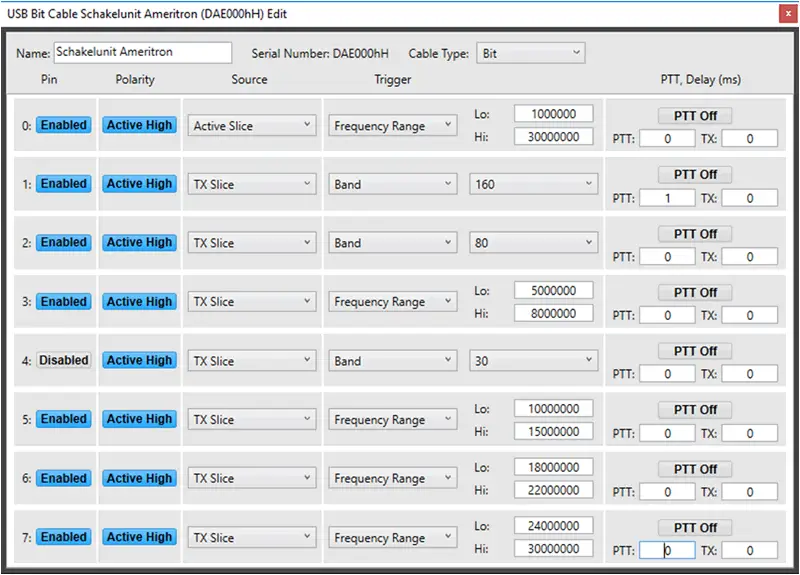This screenshot has width=800, height=575.
Task: Toggle the Enabled button for pin 3
Action: (64, 302)
